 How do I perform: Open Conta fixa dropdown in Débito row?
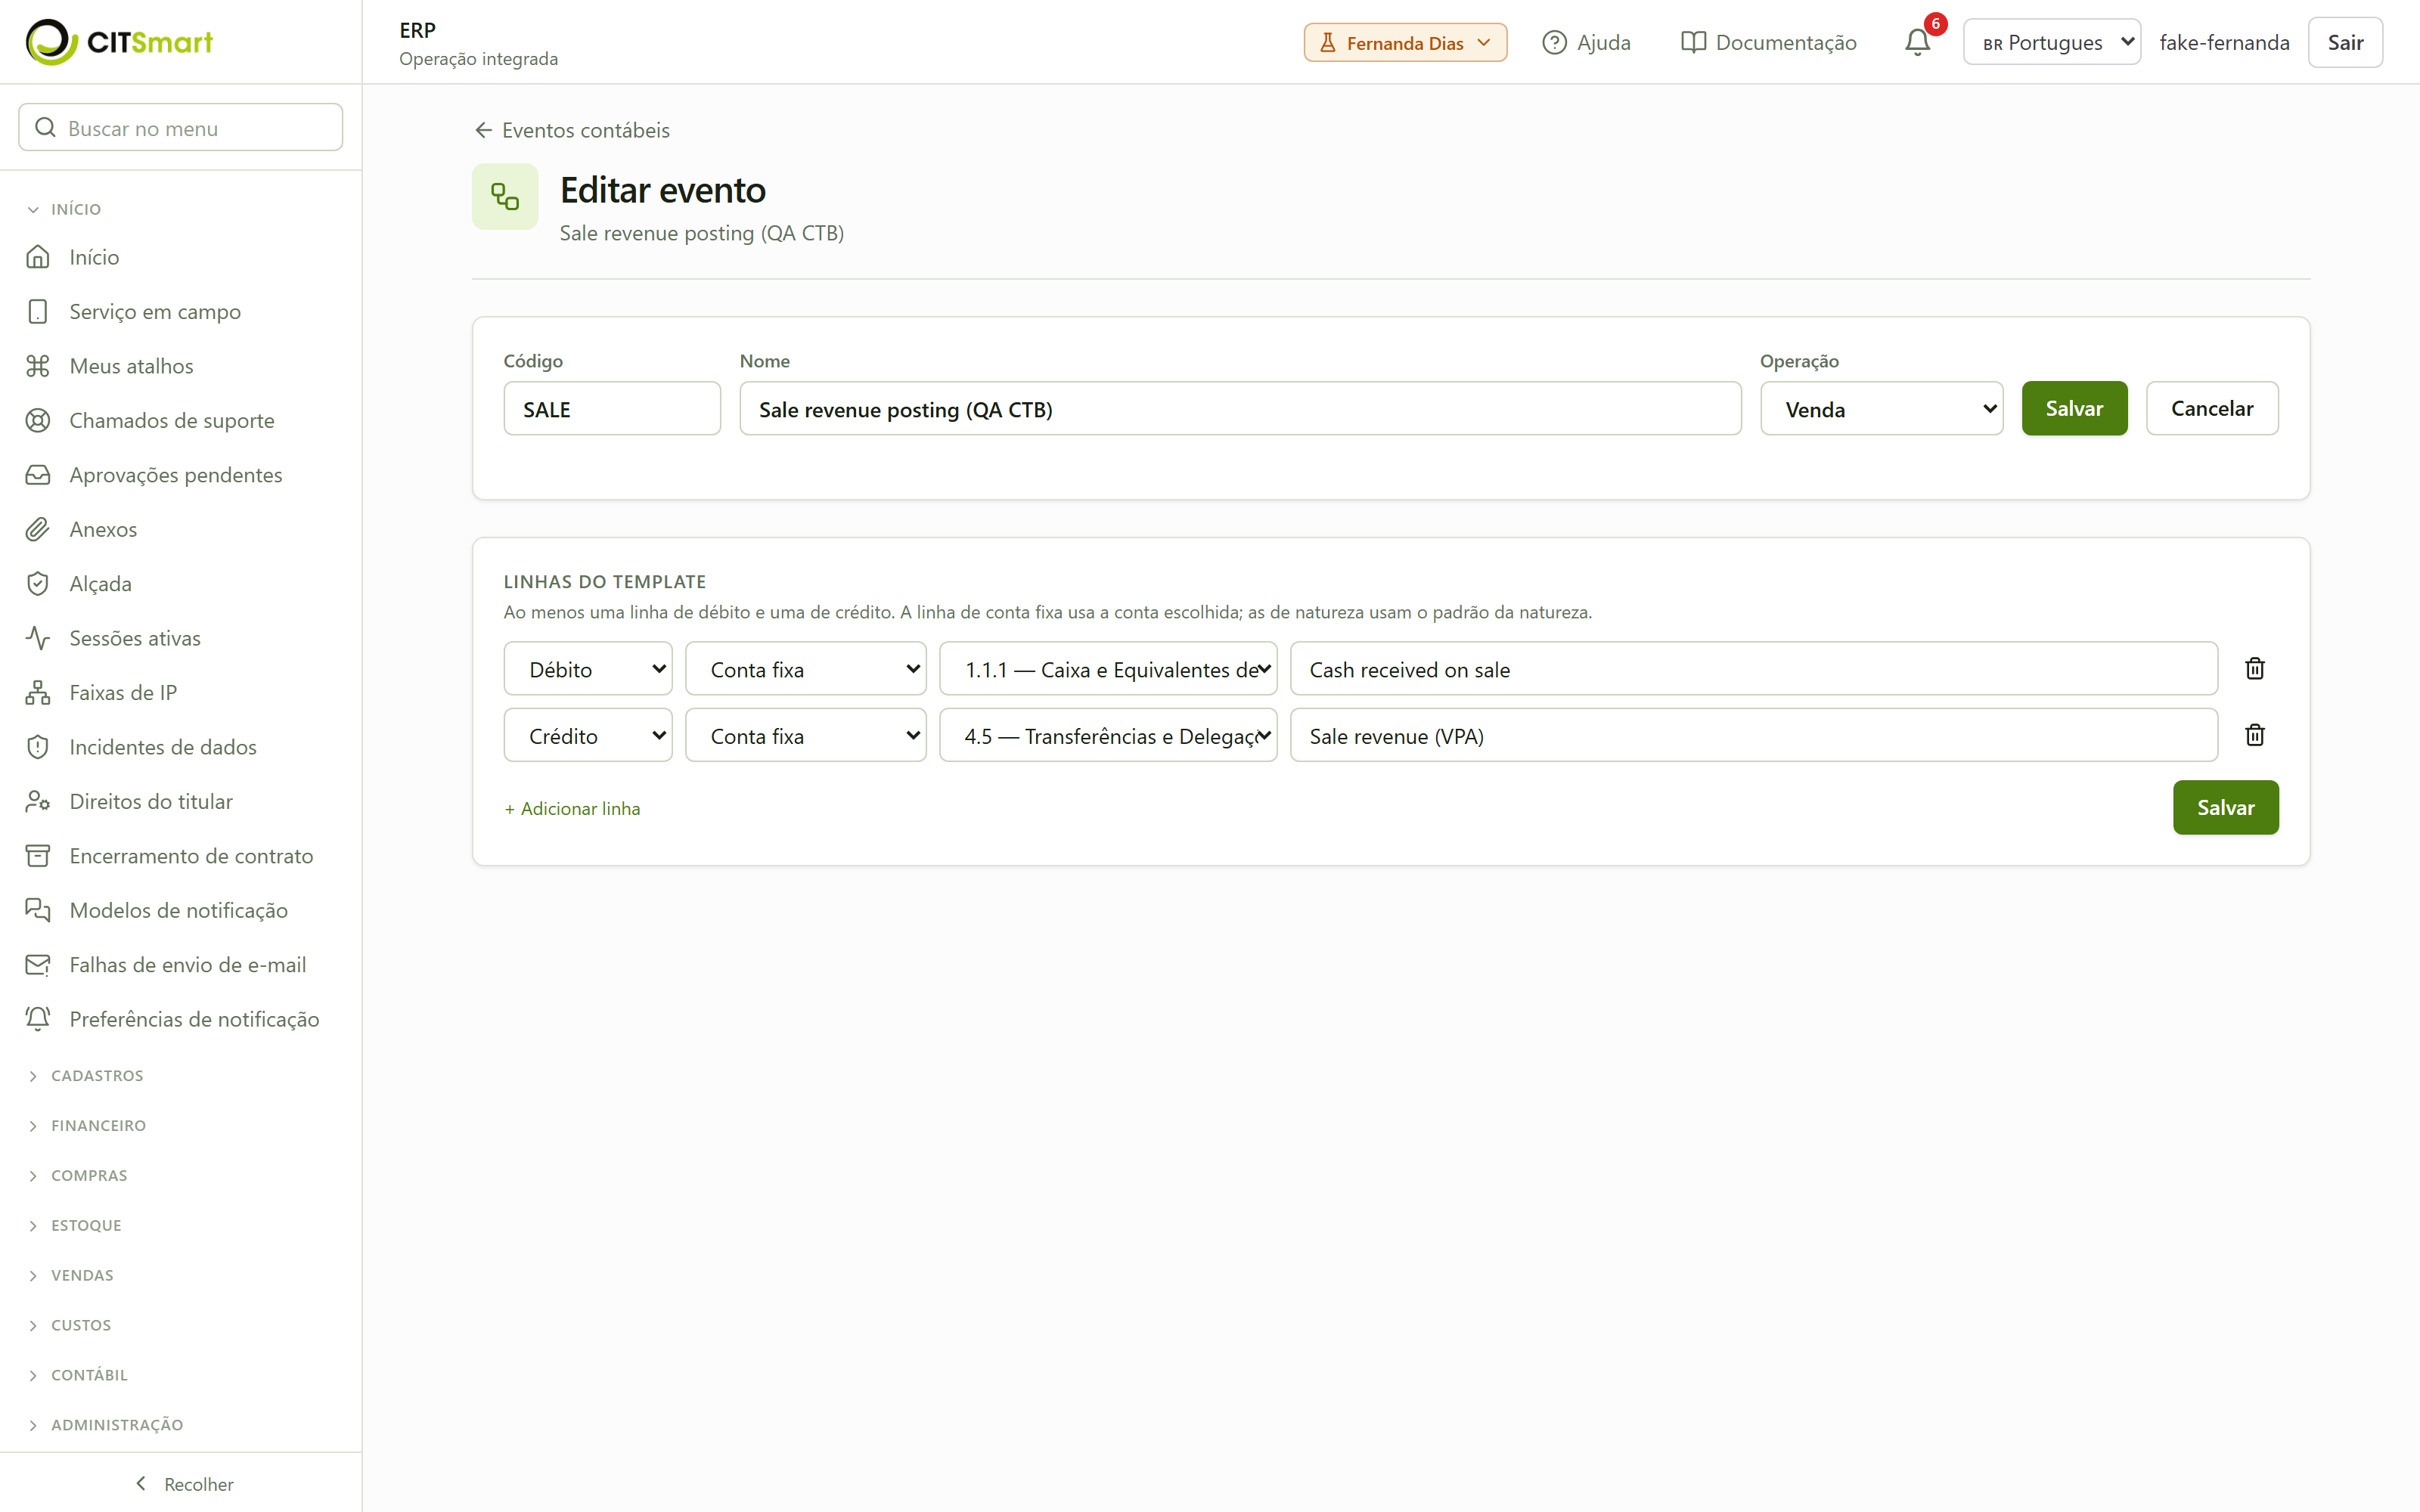pyautogui.click(x=806, y=668)
